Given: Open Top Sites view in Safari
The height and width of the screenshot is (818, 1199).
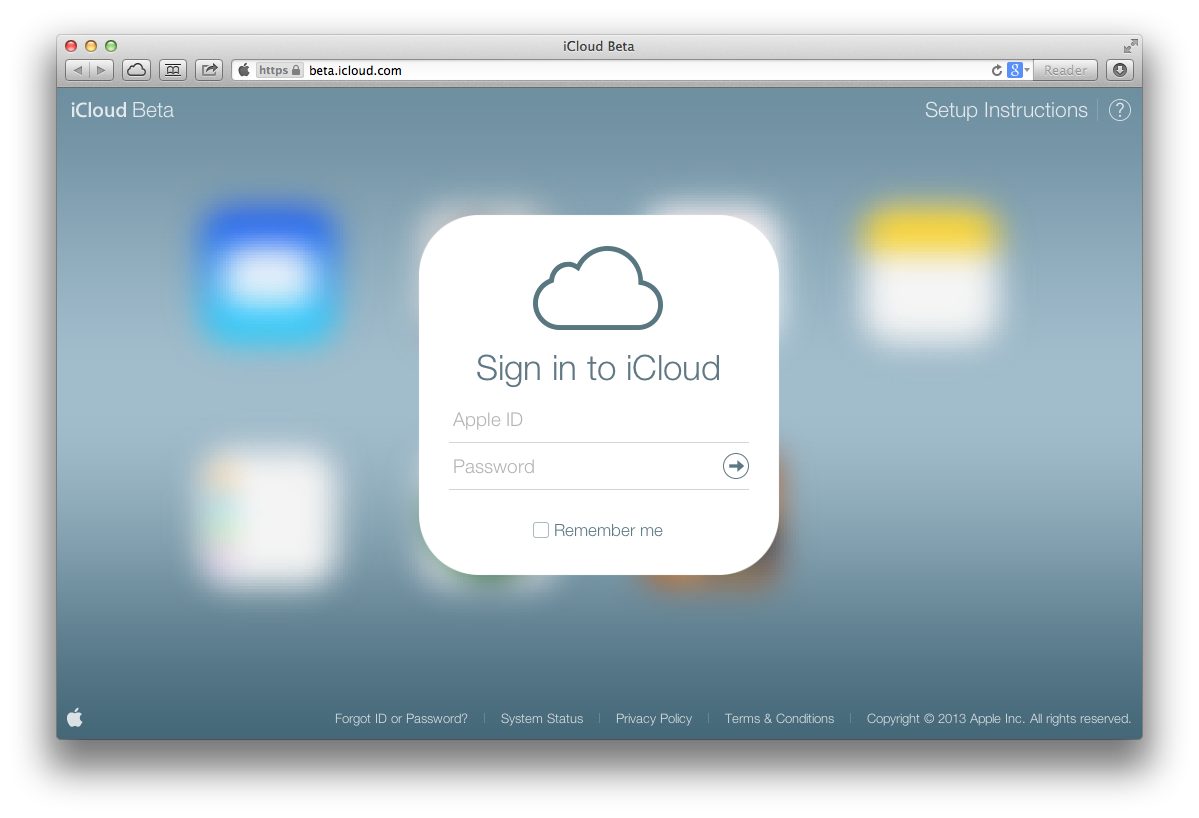Looking at the screenshot, I should 172,70.
